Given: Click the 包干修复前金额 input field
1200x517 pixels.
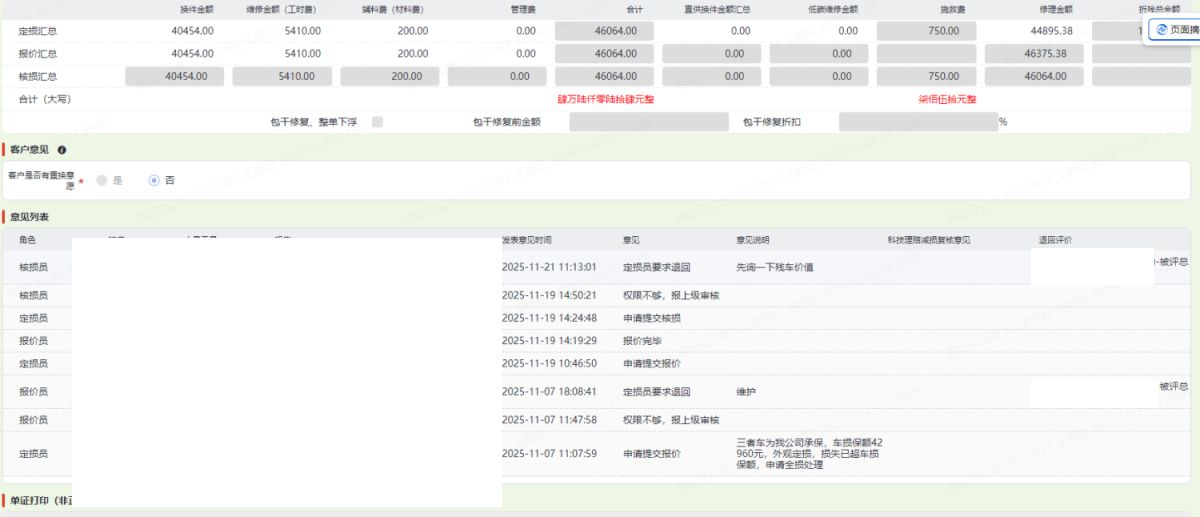Looking at the screenshot, I should point(648,122).
